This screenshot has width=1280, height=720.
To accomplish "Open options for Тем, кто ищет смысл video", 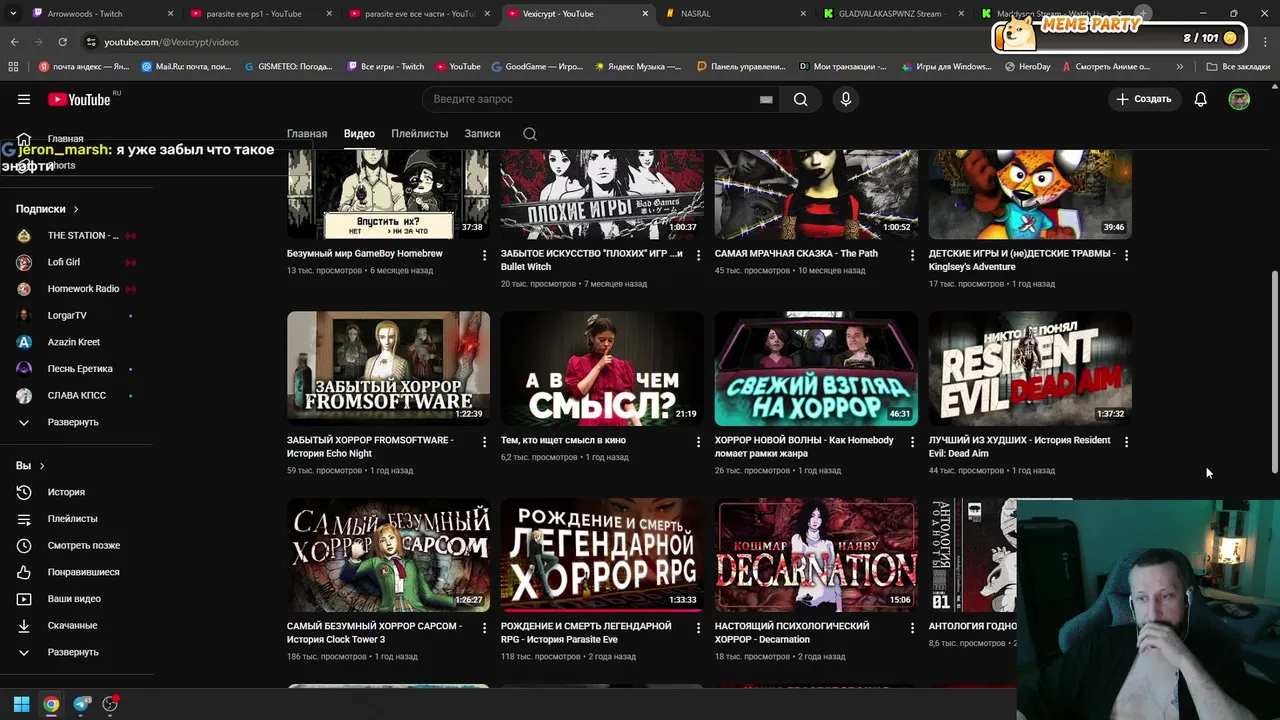I will pyautogui.click(x=698, y=441).
